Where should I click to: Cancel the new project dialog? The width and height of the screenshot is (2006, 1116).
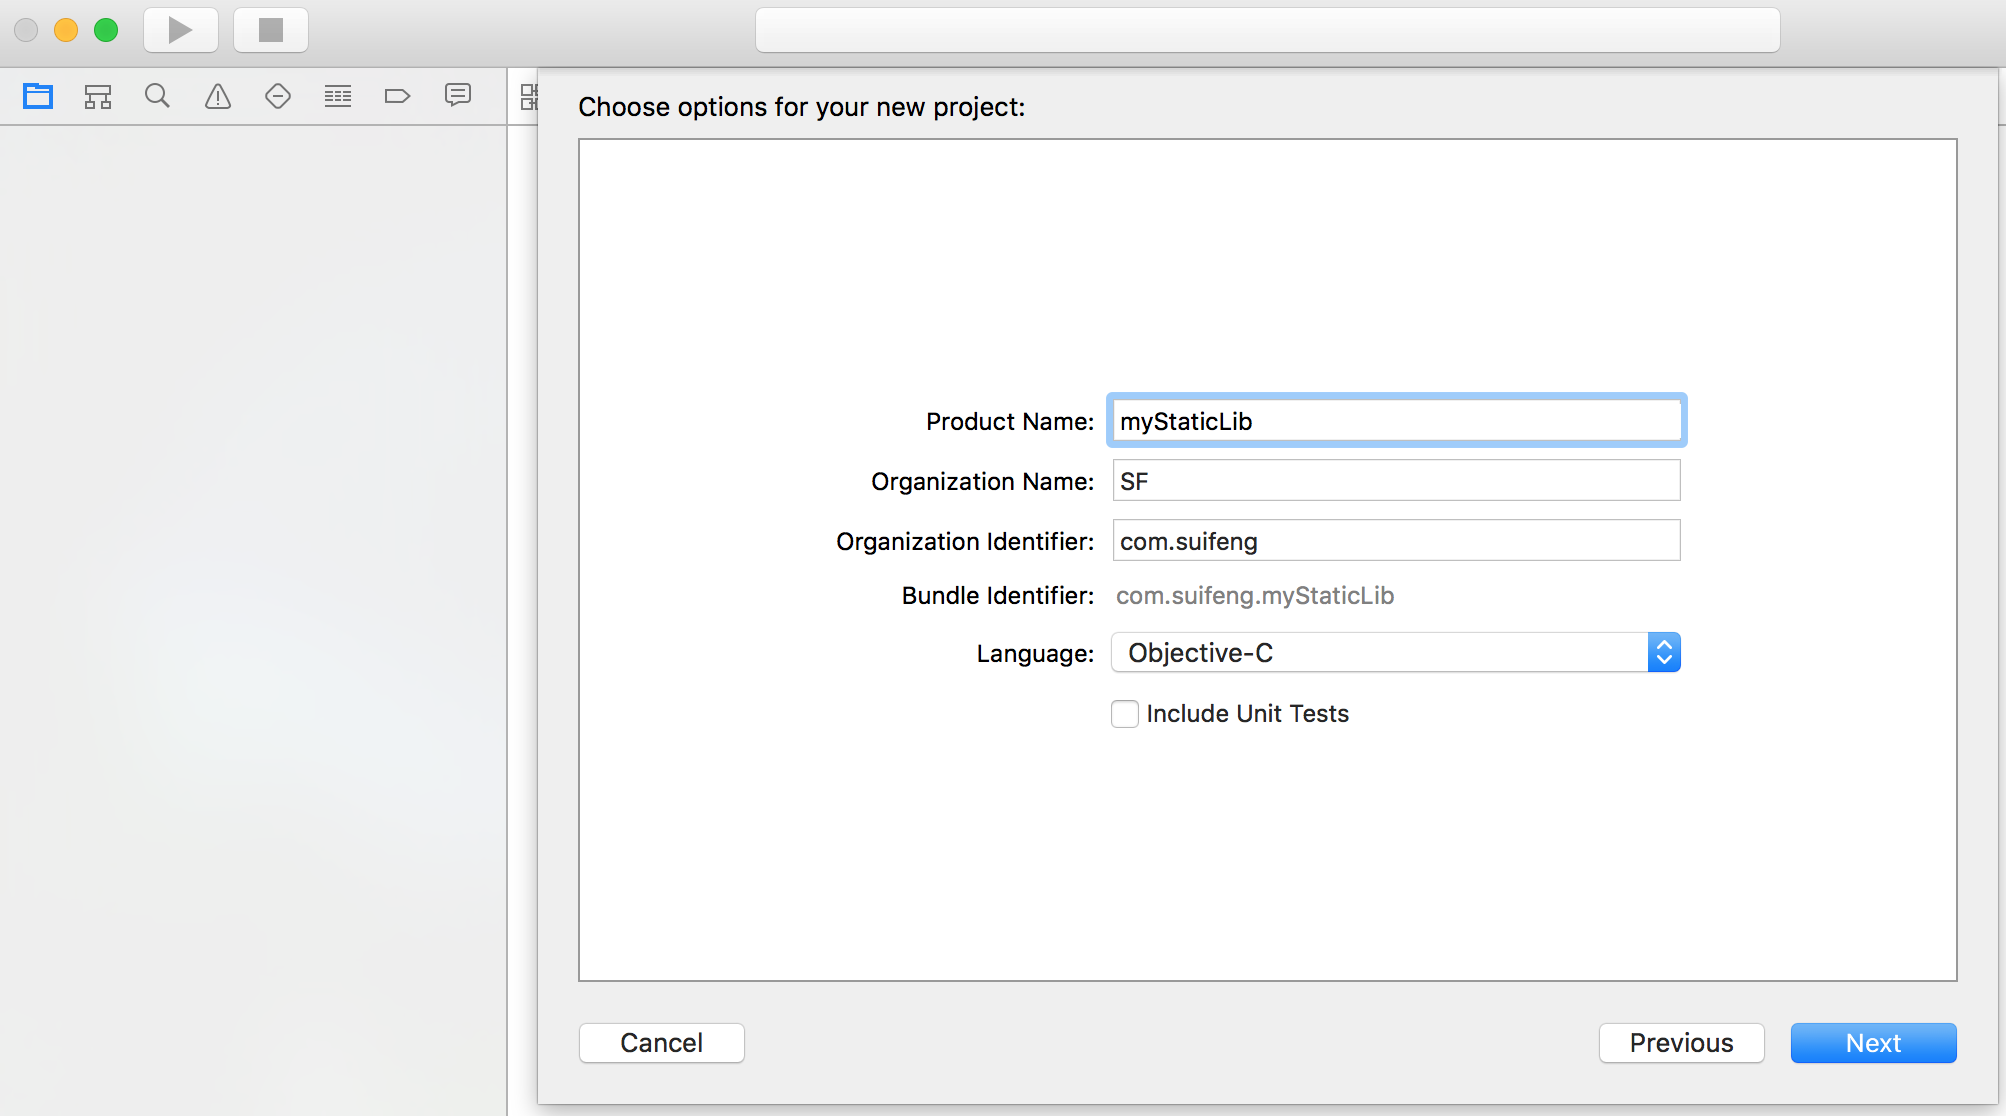click(661, 1043)
